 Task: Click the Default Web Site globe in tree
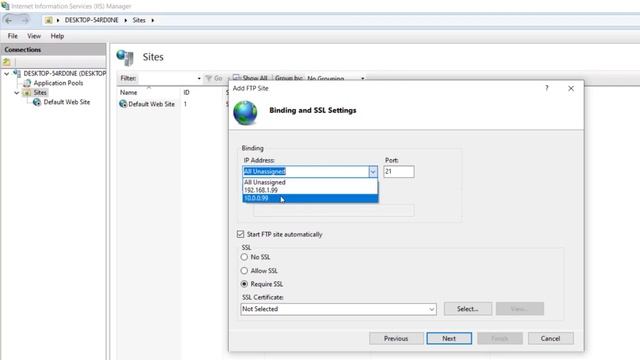[x=37, y=102]
